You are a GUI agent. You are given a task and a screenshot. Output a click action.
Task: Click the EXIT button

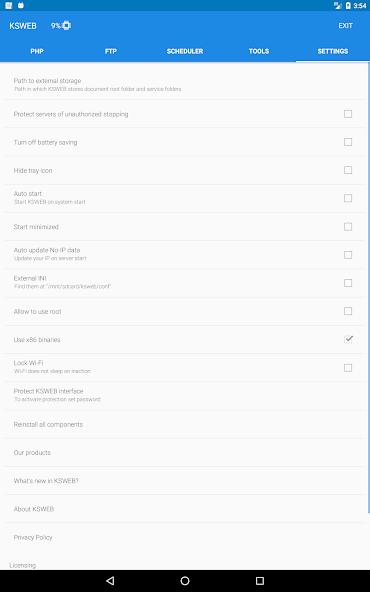(345, 26)
